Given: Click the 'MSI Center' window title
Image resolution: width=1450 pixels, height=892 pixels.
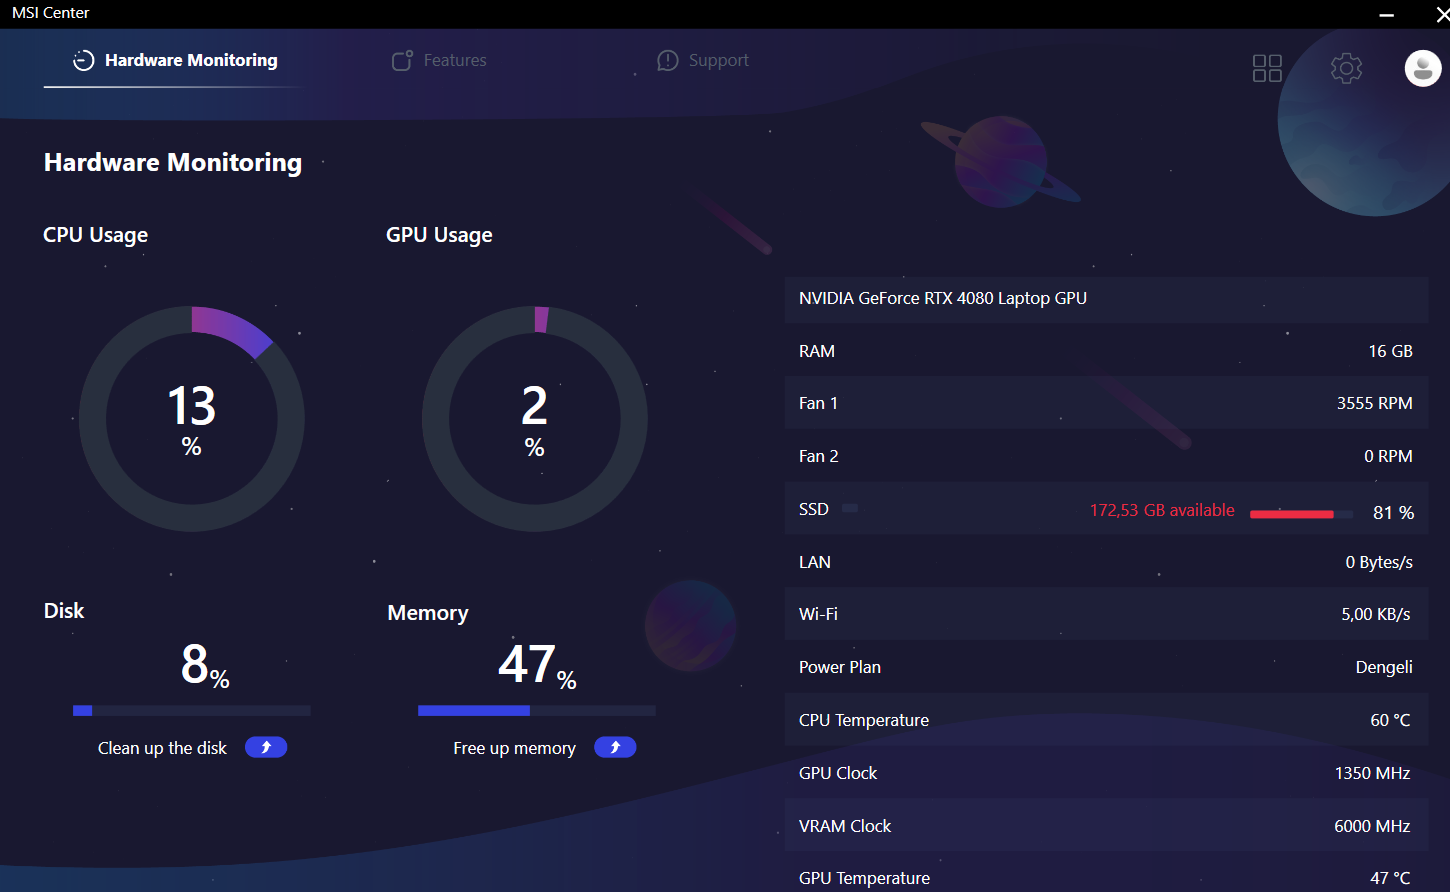Looking at the screenshot, I should point(51,13).
